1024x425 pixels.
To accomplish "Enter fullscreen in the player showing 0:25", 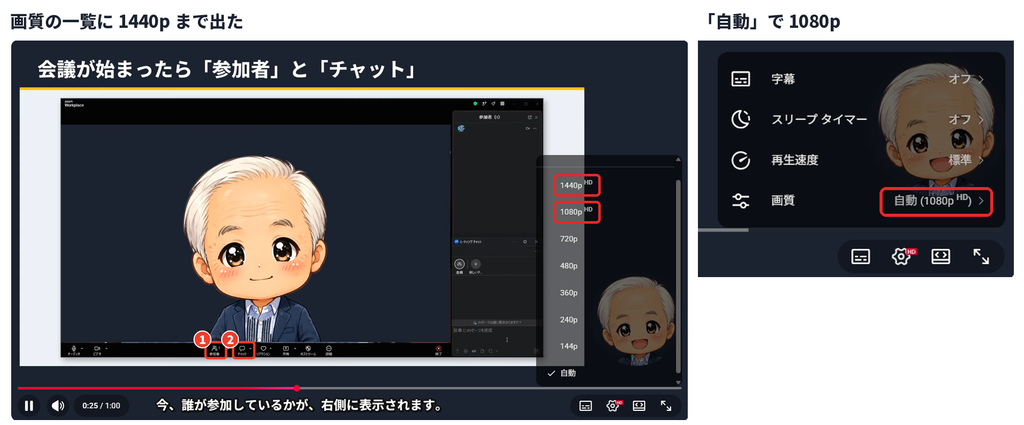I will tap(666, 405).
